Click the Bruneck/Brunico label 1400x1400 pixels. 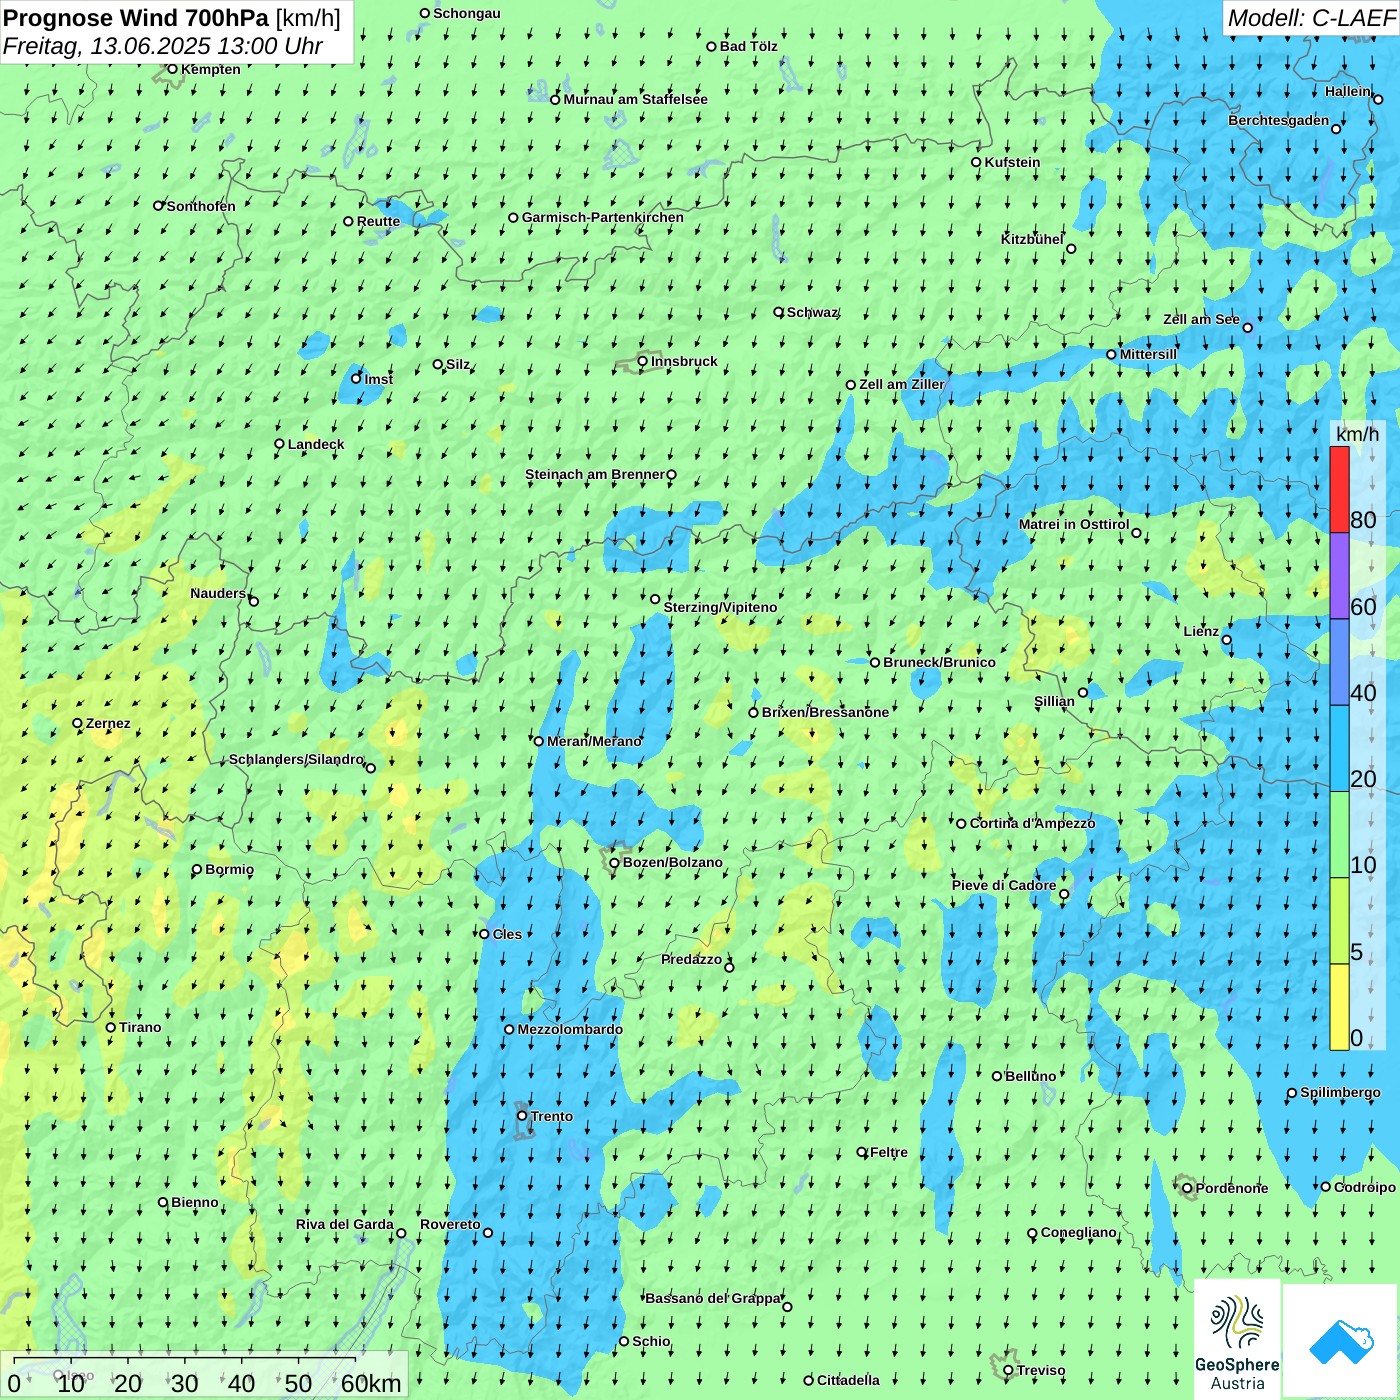point(939,662)
